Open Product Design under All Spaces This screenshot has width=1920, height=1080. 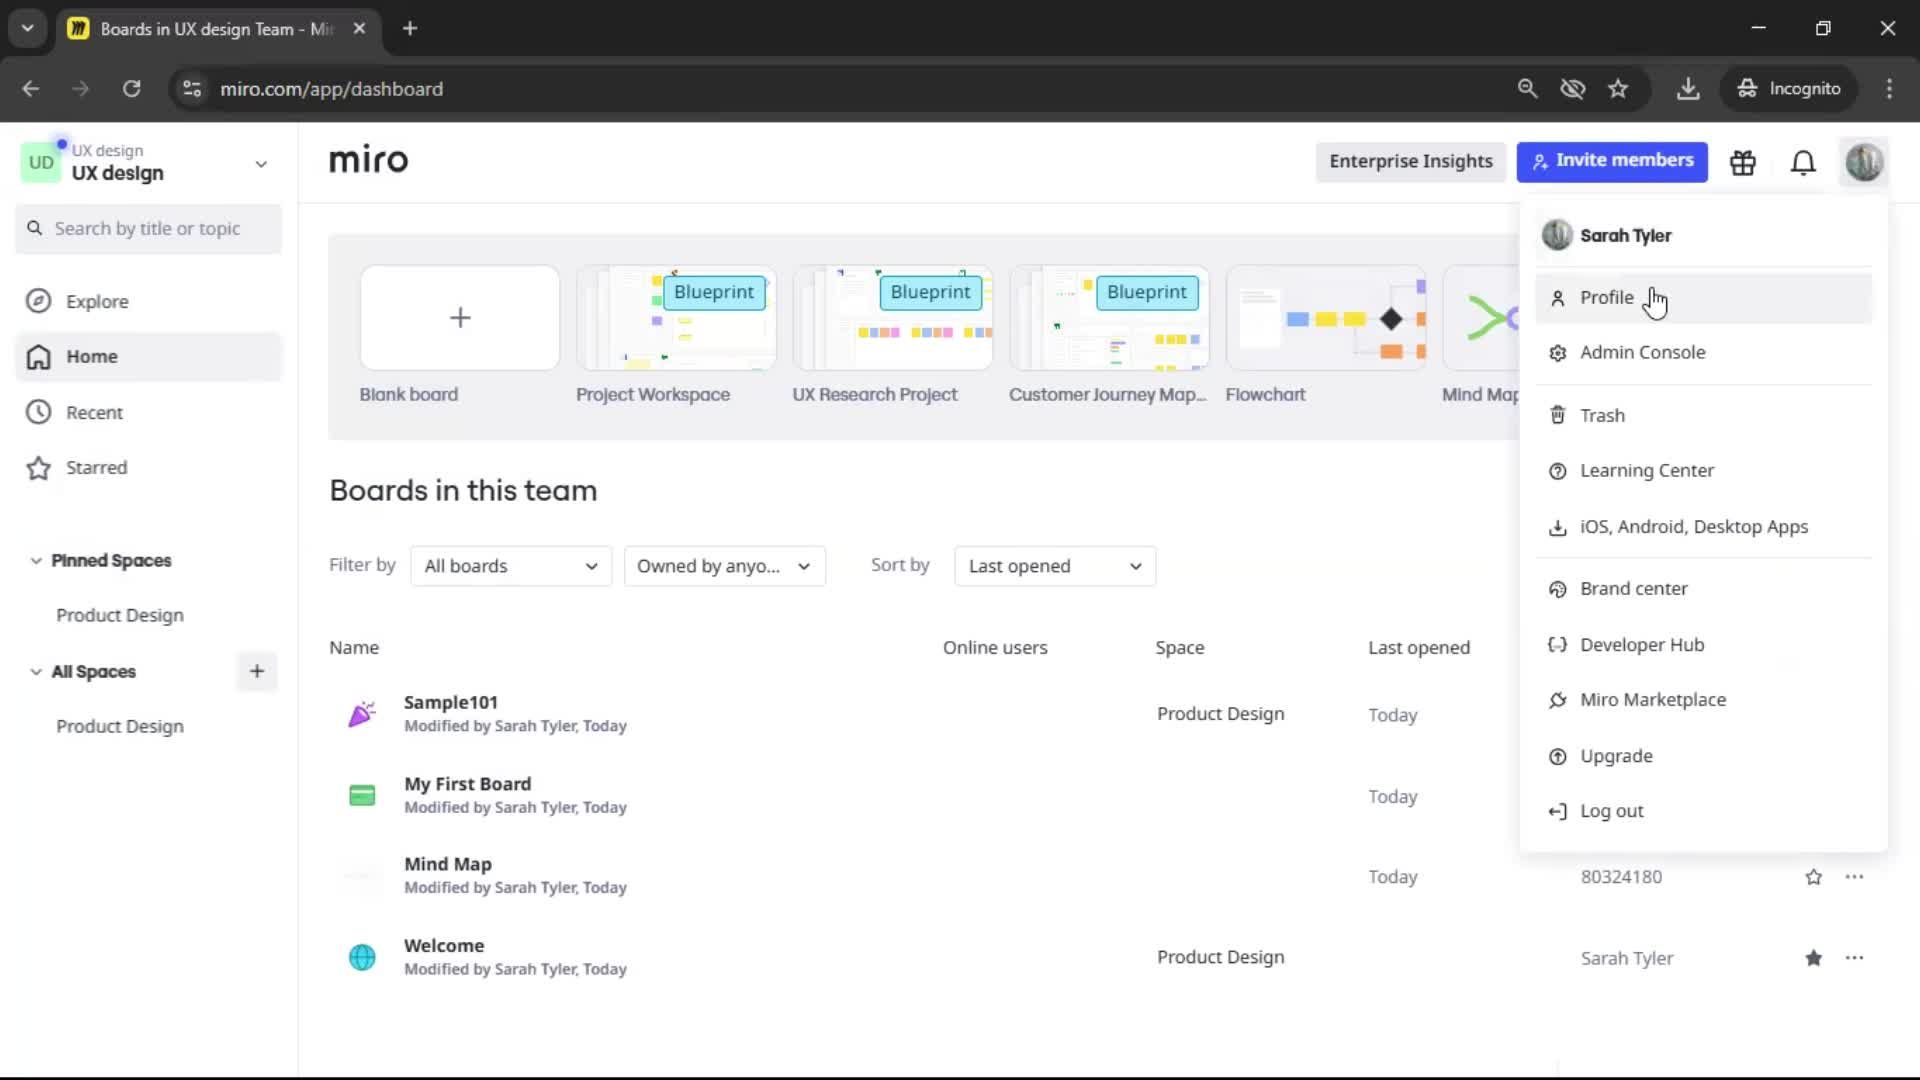point(120,727)
